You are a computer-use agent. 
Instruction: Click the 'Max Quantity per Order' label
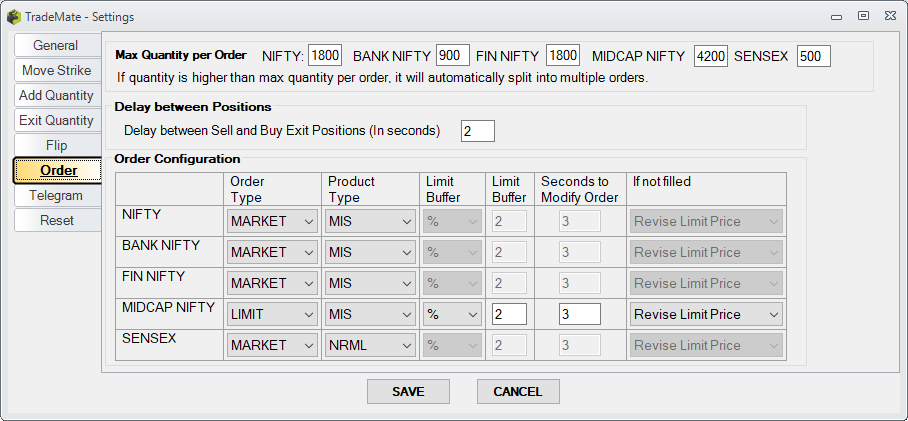pos(181,56)
